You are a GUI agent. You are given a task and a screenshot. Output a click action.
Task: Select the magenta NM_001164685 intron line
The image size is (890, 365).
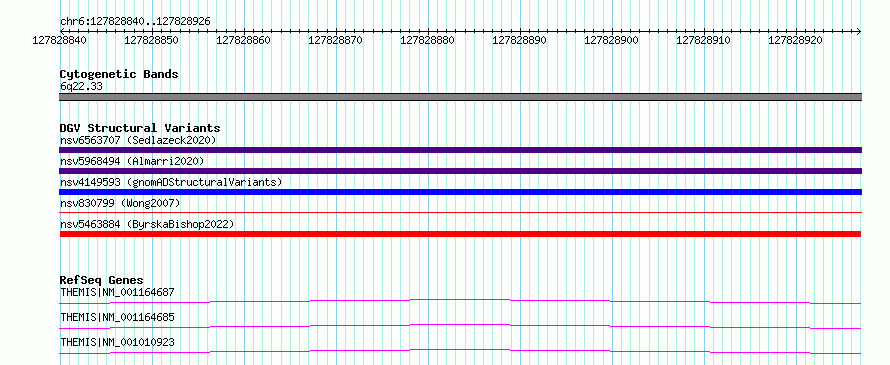pos(460,326)
